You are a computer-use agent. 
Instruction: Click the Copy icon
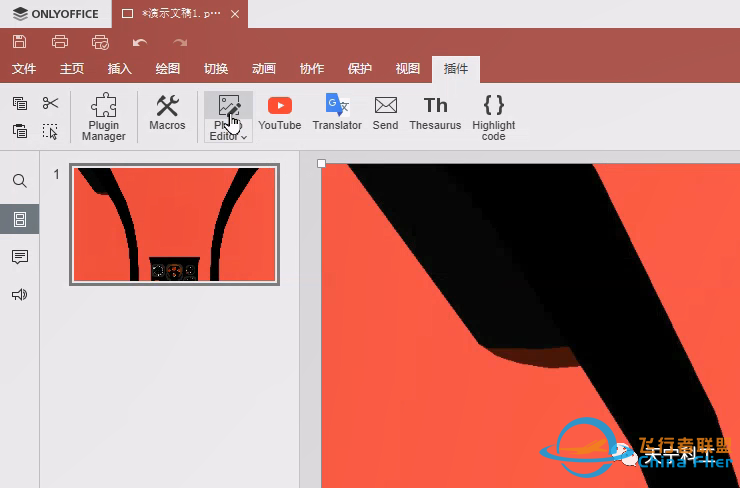click(20, 103)
